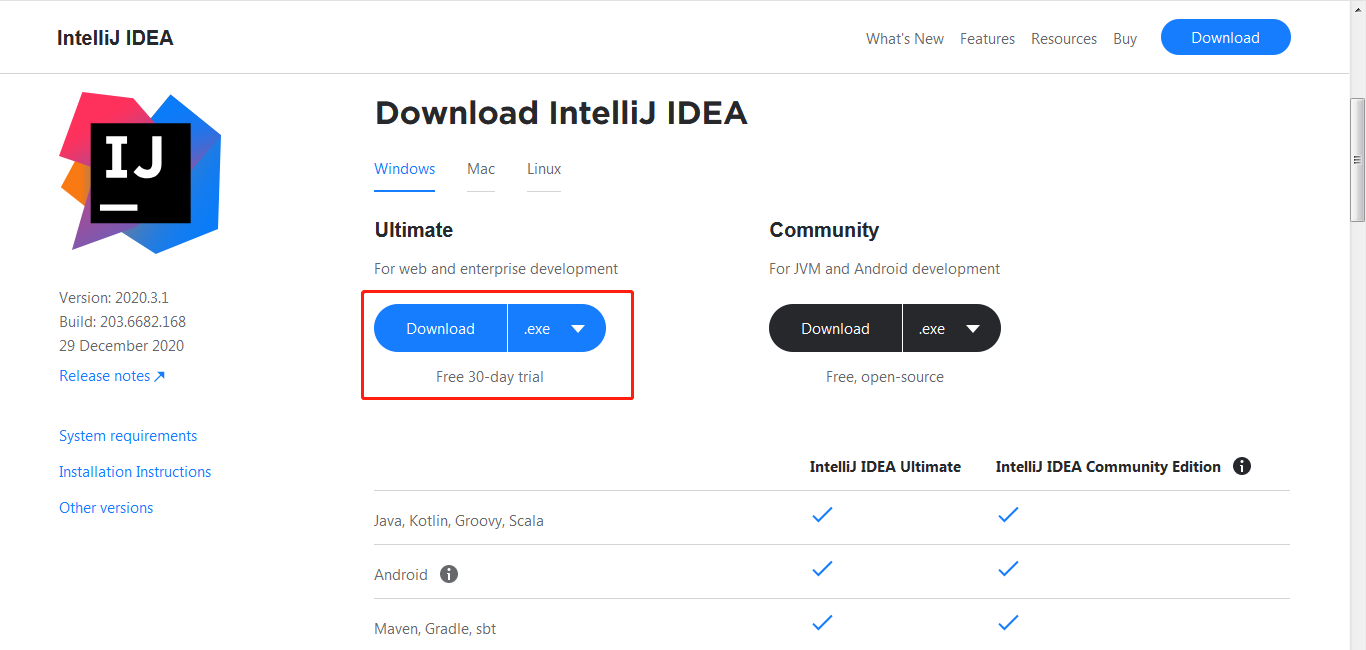1366x650 pixels.
Task: Open the What's New menu item
Action: 904,39
